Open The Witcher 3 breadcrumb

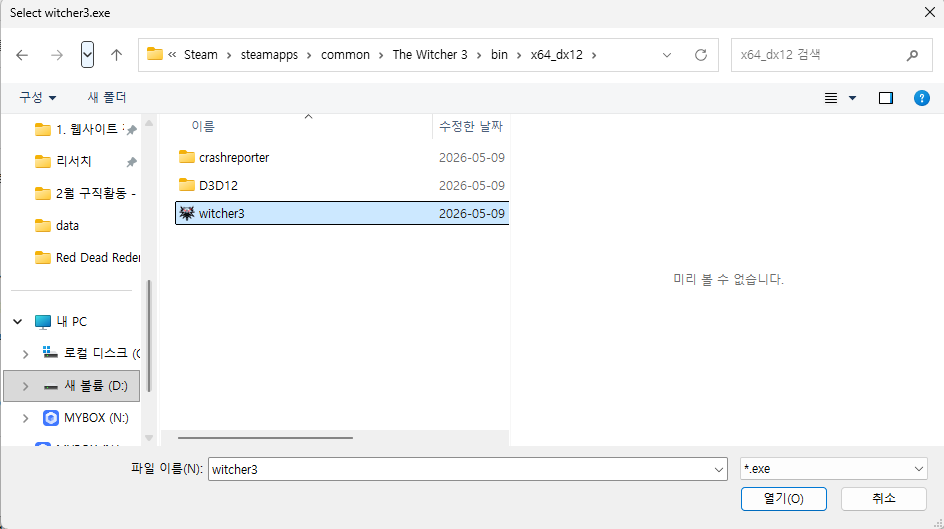pyautogui.click(x=430, y=55)
